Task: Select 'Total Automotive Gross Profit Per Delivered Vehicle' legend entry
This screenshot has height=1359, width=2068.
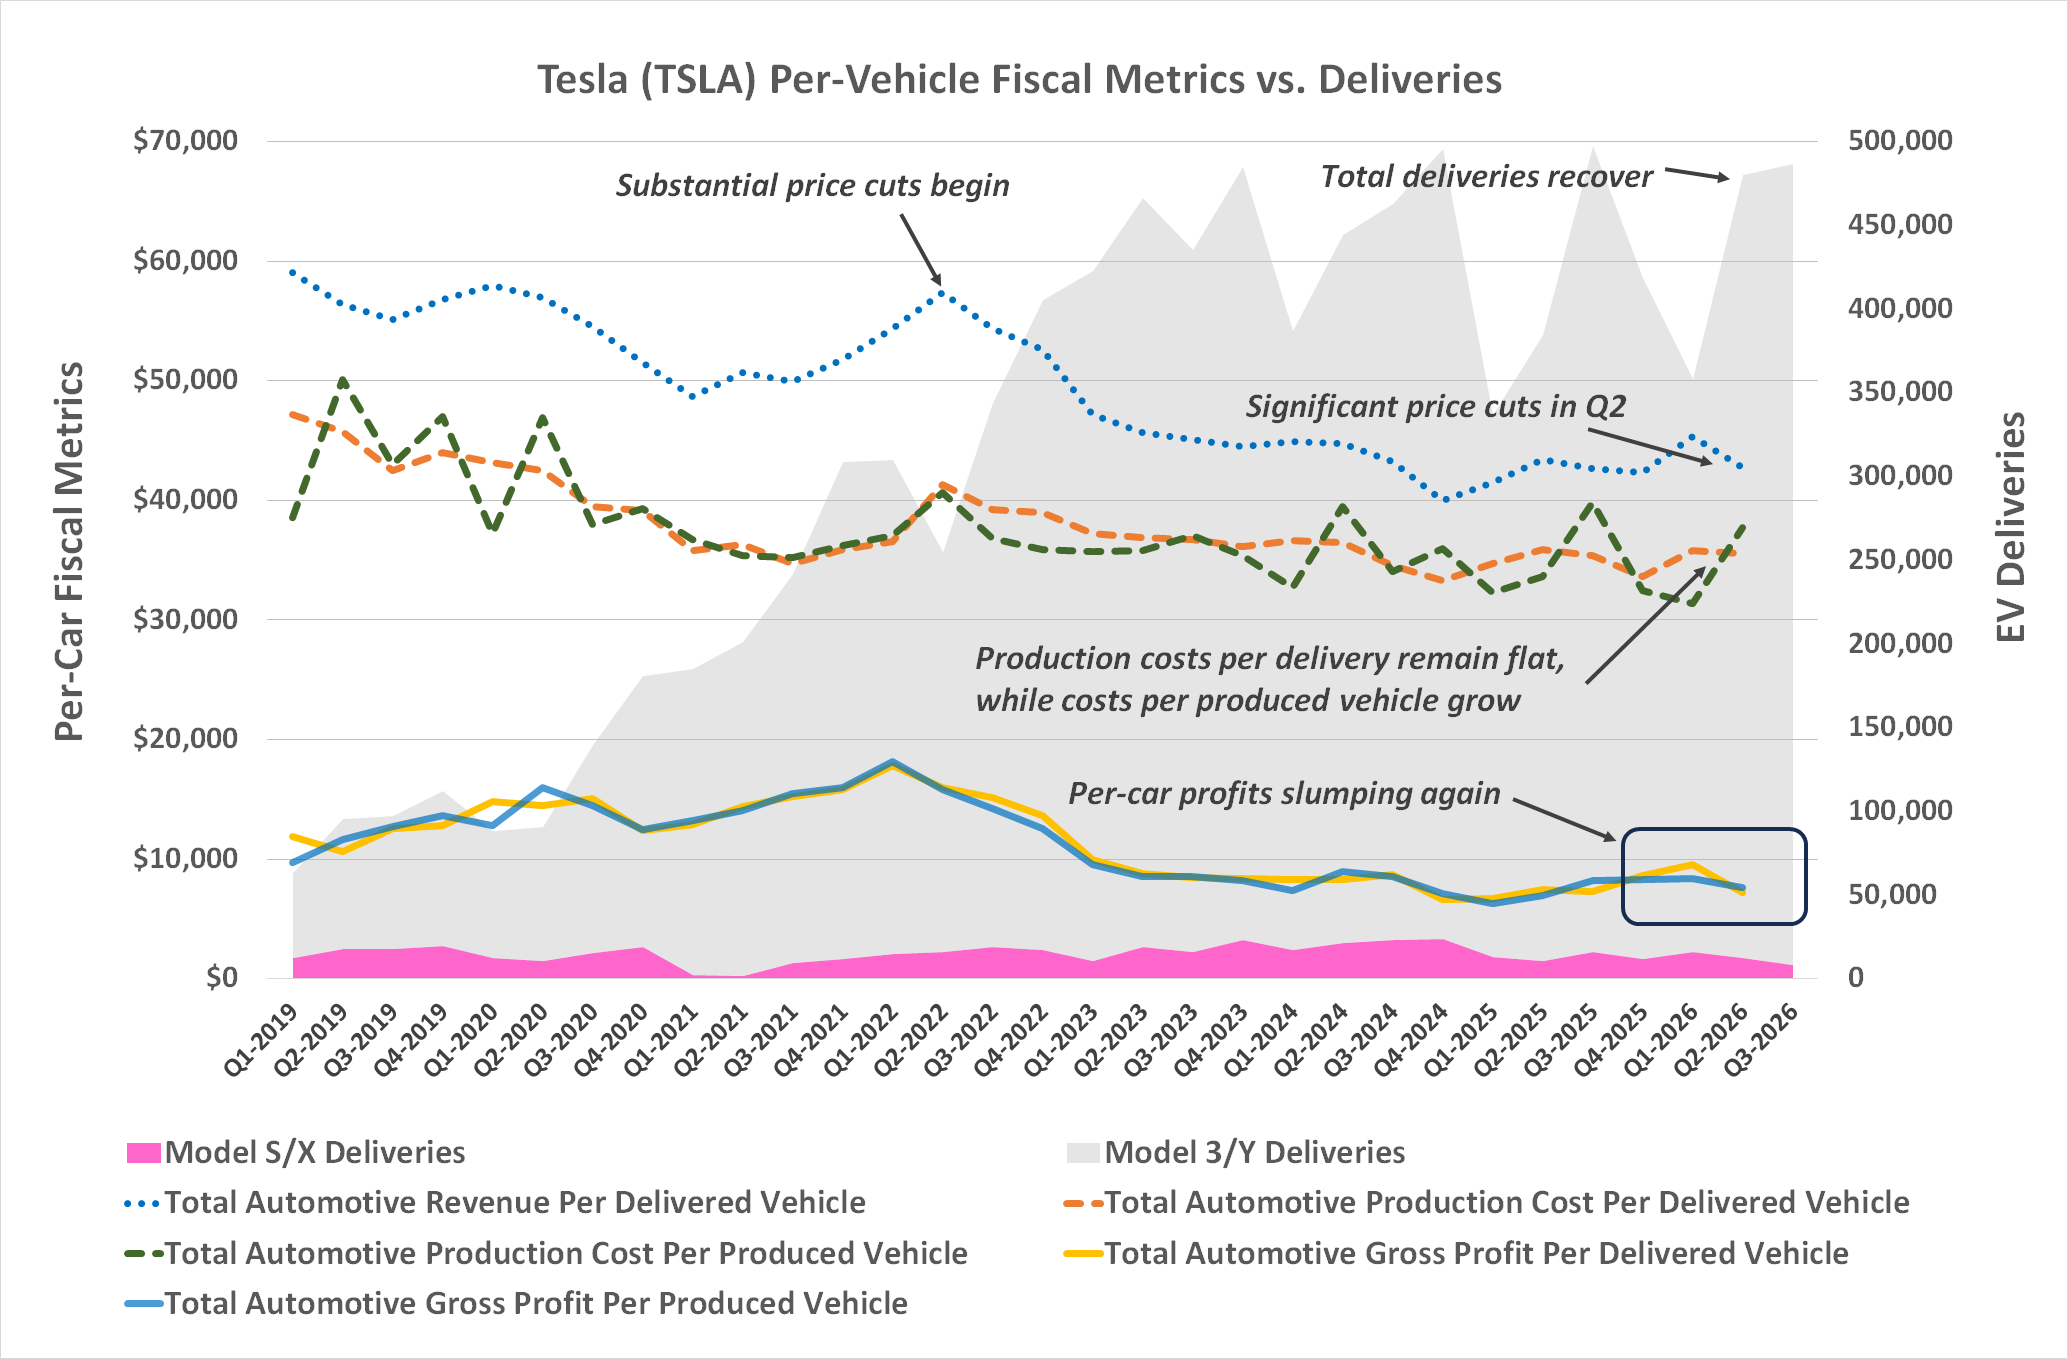Action: (1457, 1253)
